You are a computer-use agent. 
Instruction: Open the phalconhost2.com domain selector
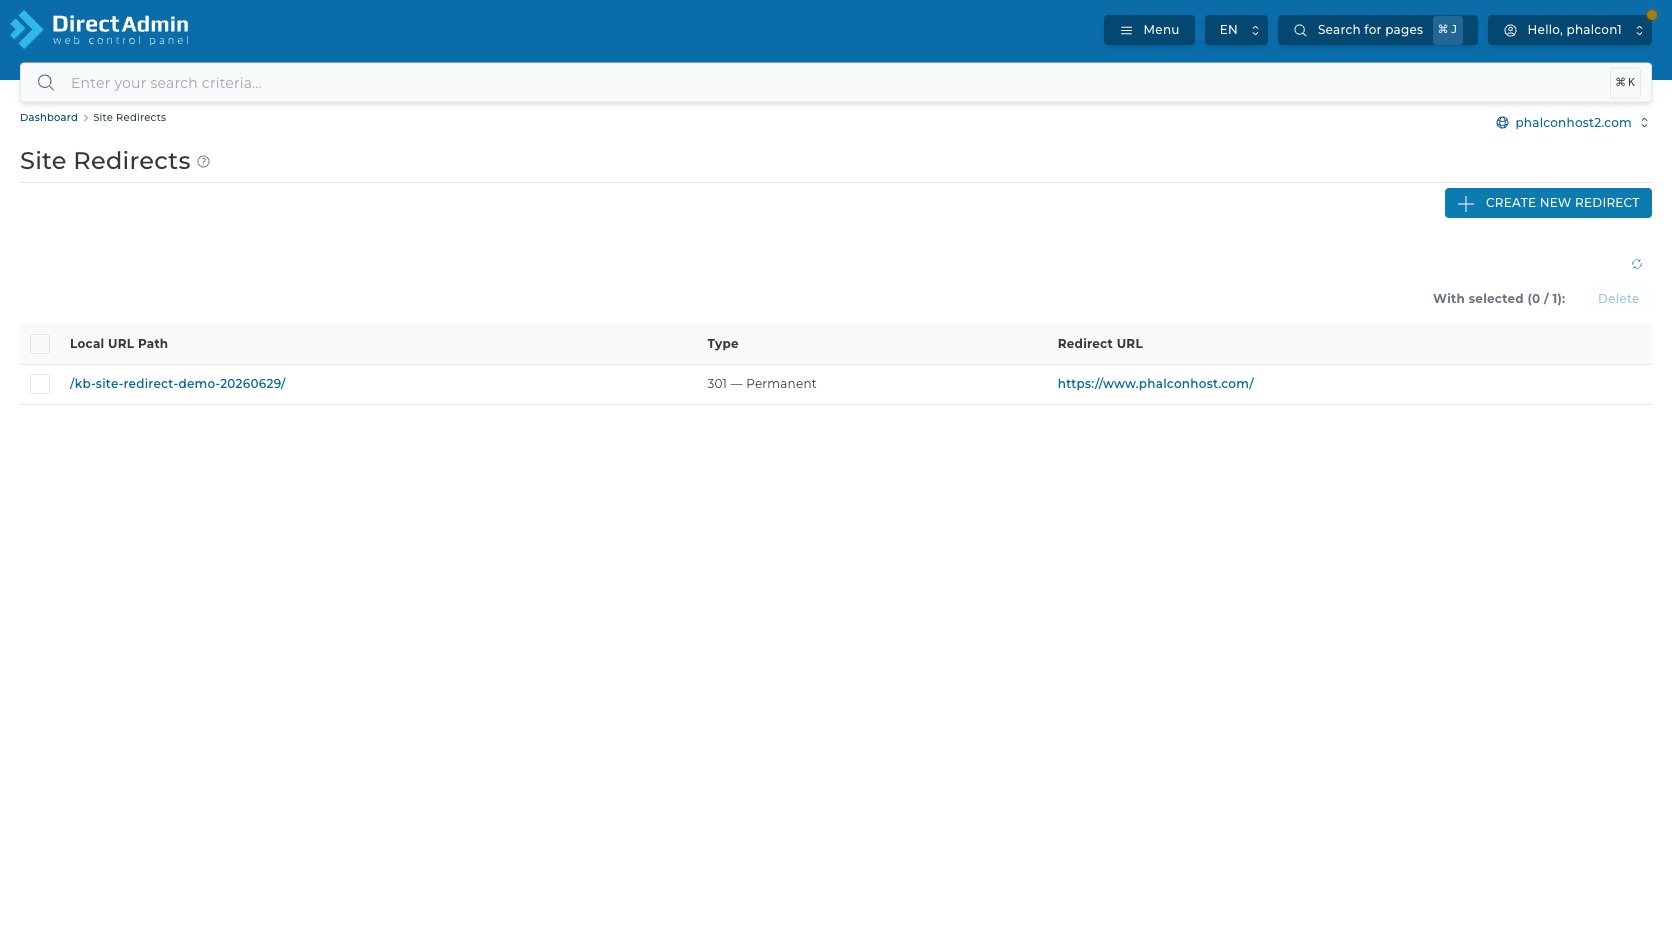point(1573,123)
